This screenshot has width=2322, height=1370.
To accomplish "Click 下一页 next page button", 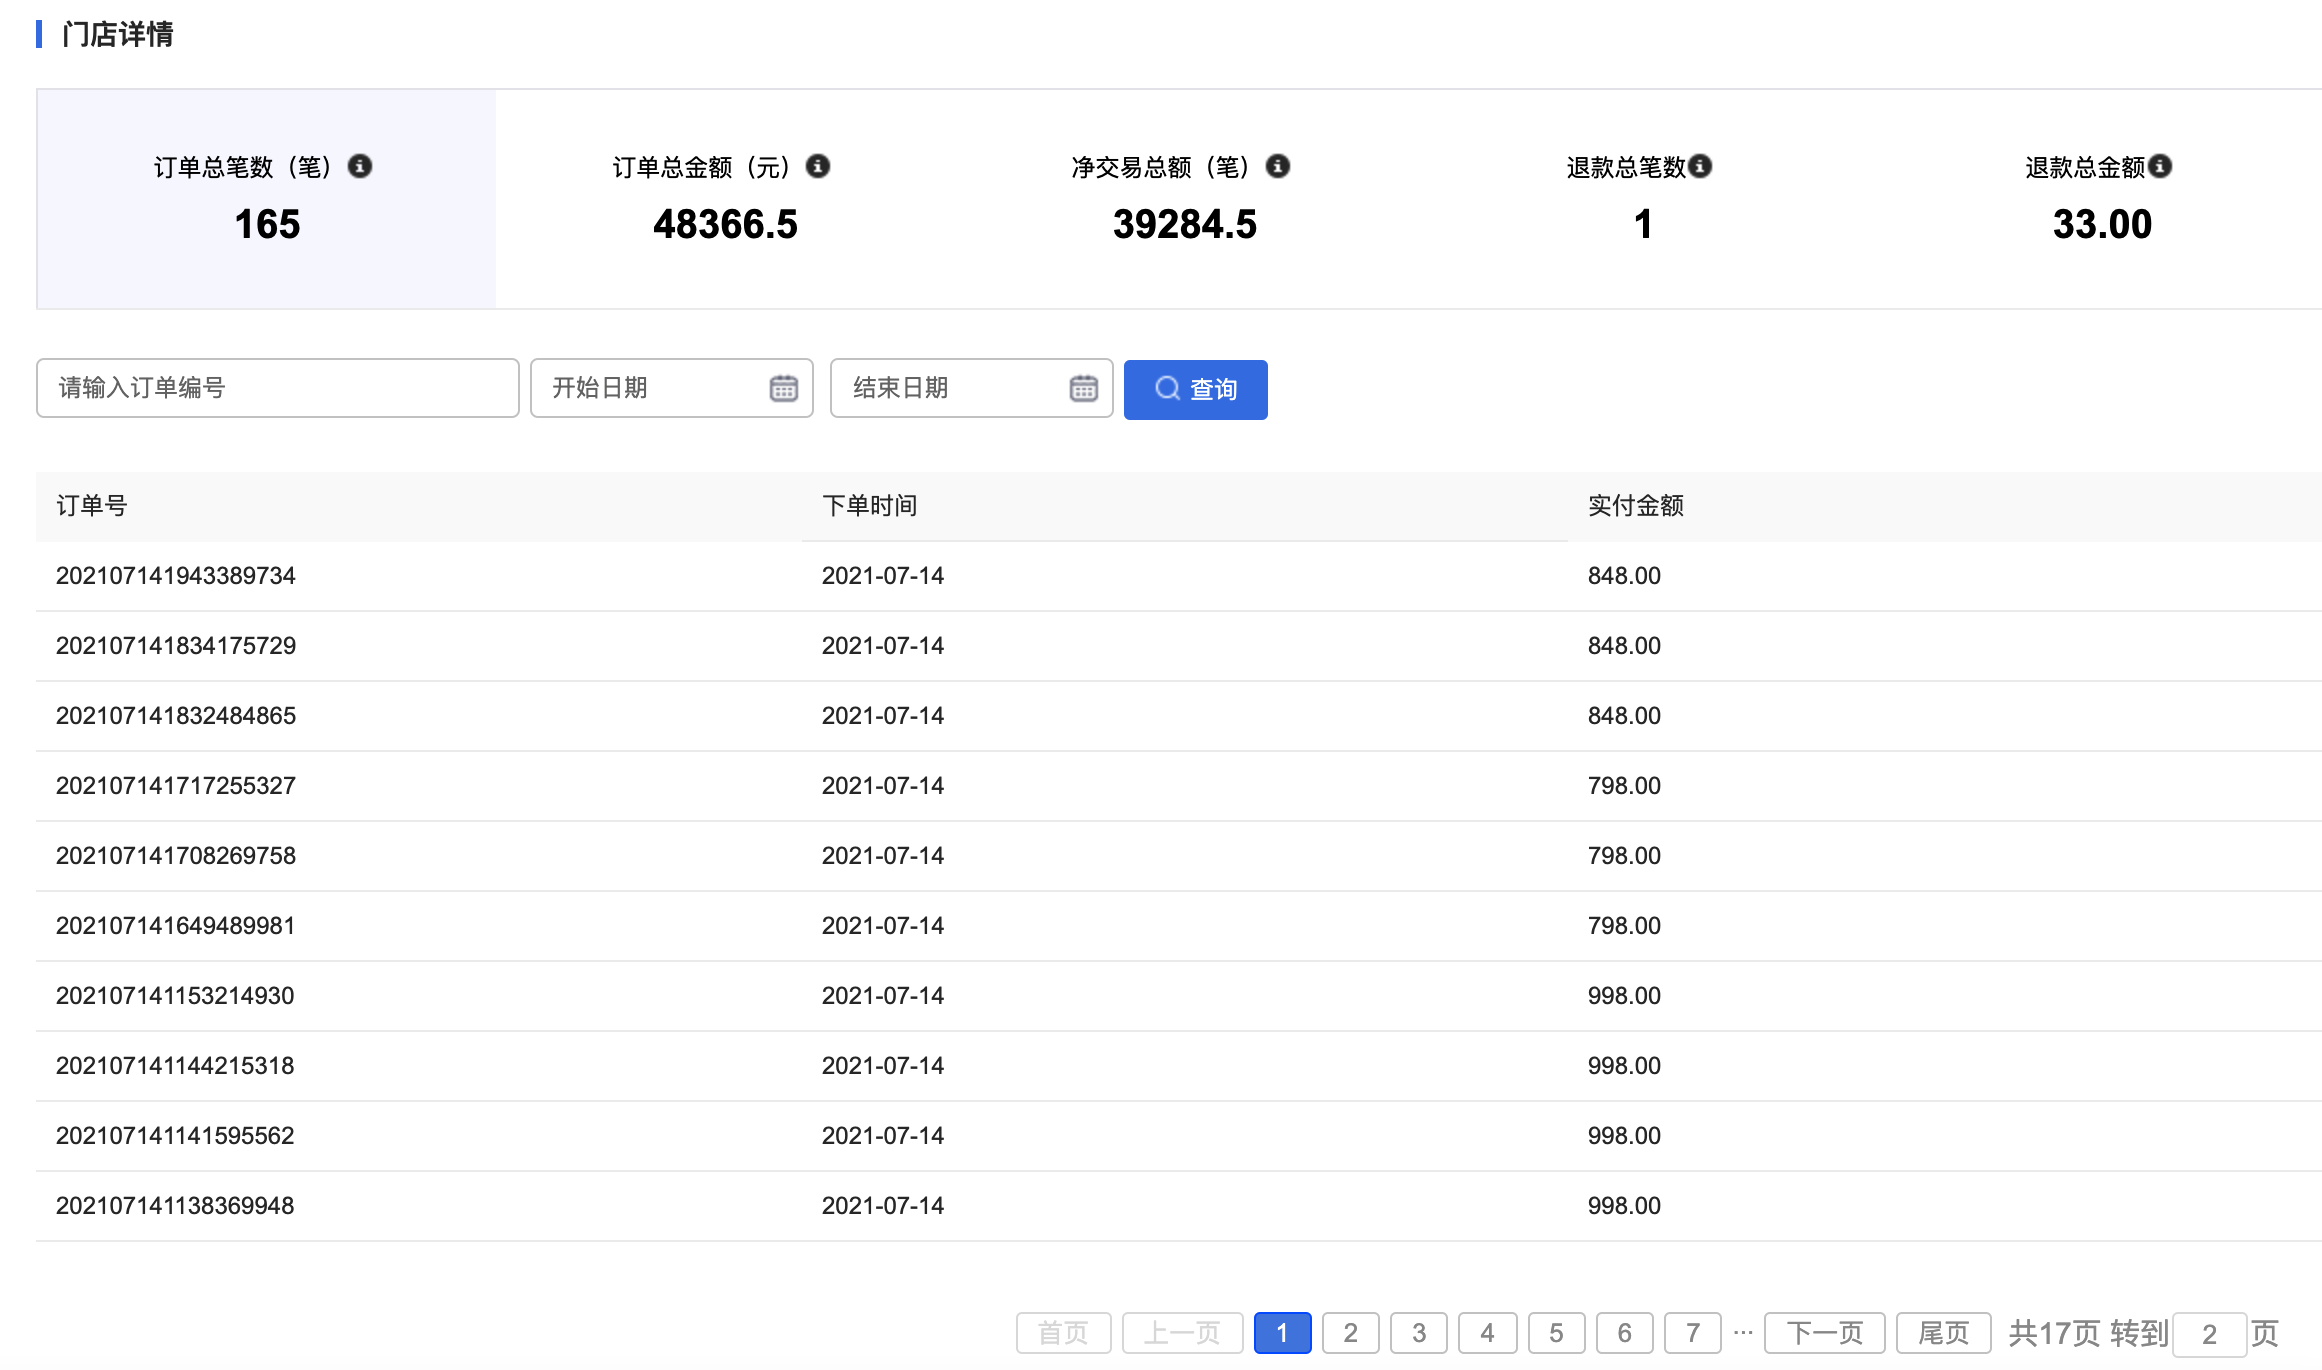I will coord(1824,1333).
